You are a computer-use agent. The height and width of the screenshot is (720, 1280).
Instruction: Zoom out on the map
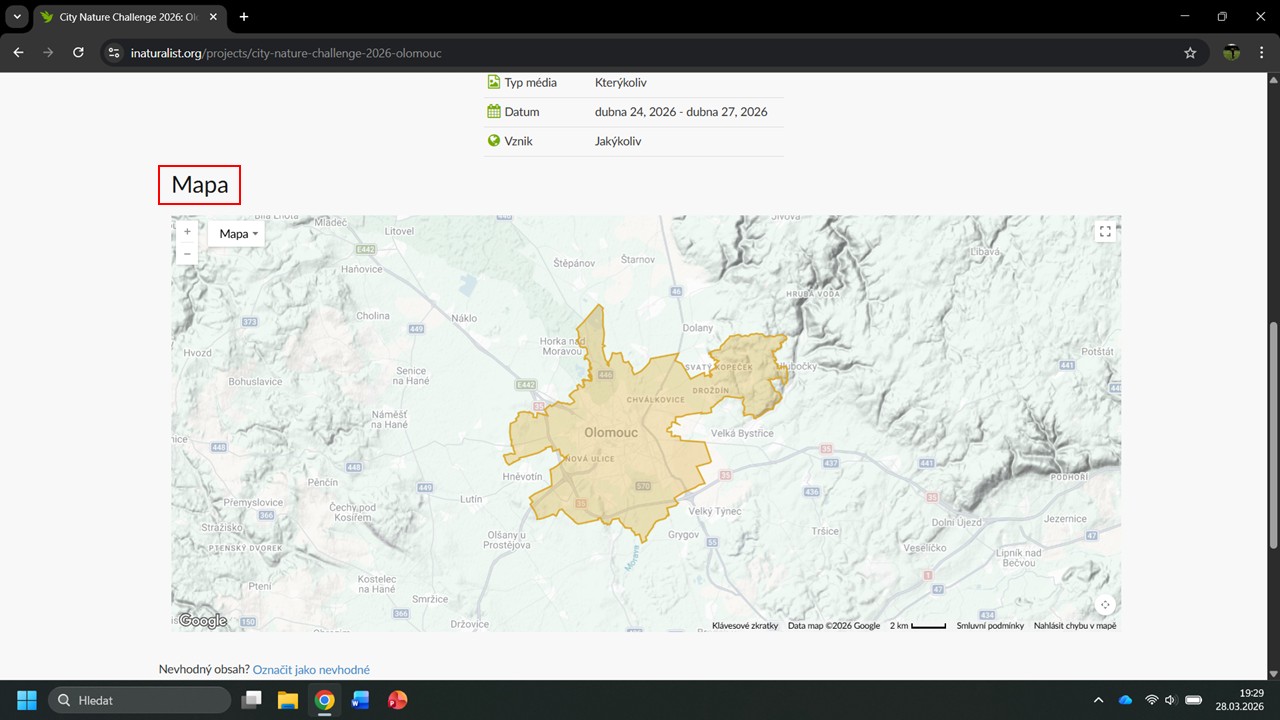coord(187,254)
